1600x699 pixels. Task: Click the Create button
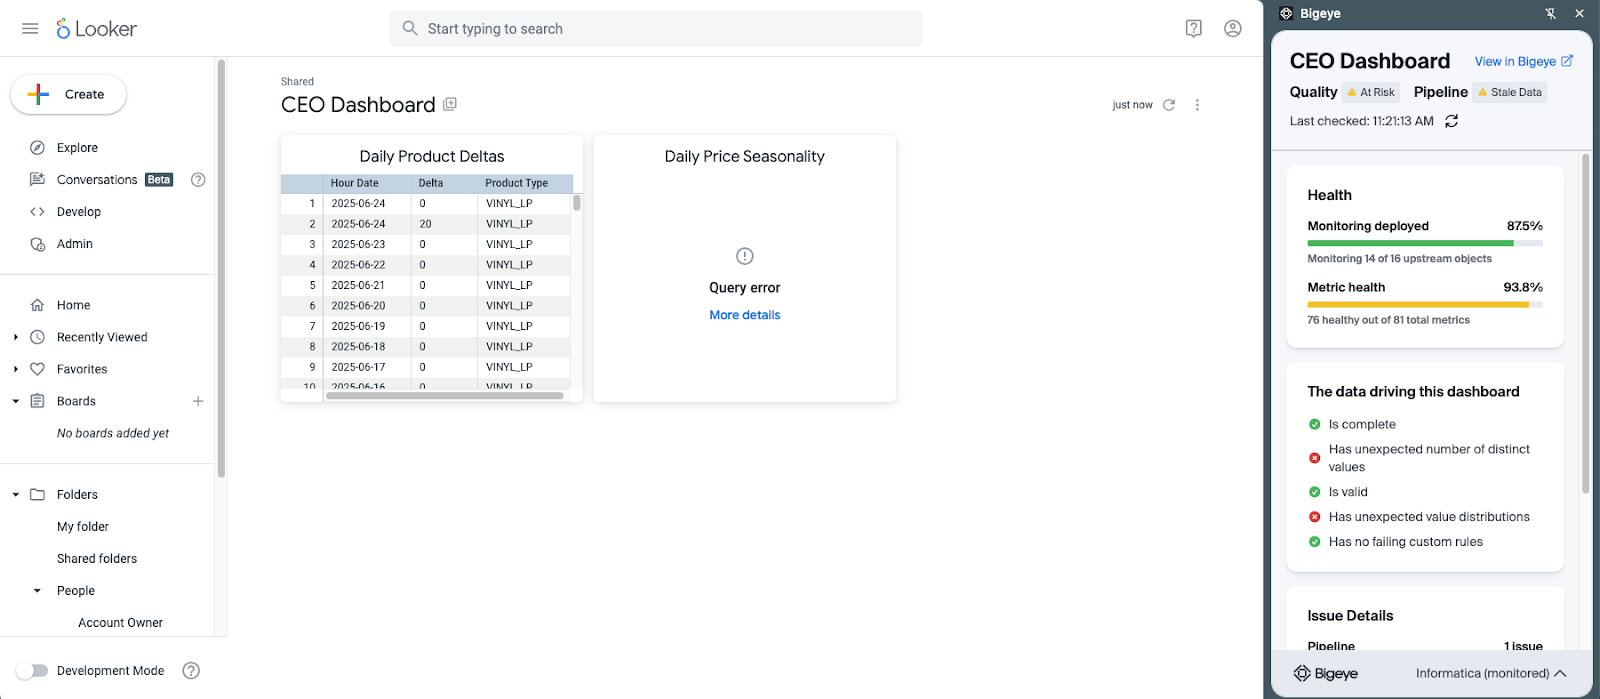tap(69, 94)
